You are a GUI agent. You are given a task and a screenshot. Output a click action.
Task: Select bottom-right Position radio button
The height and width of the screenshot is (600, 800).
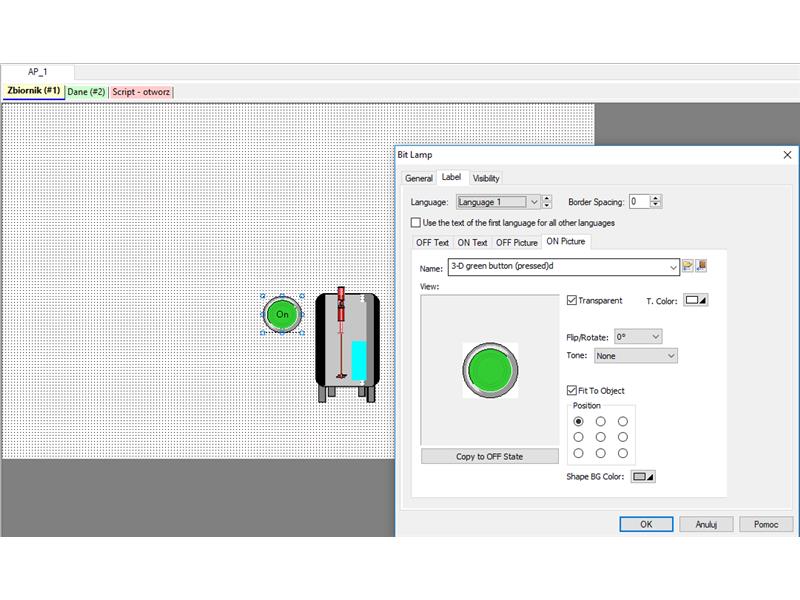tap(623, 453)
